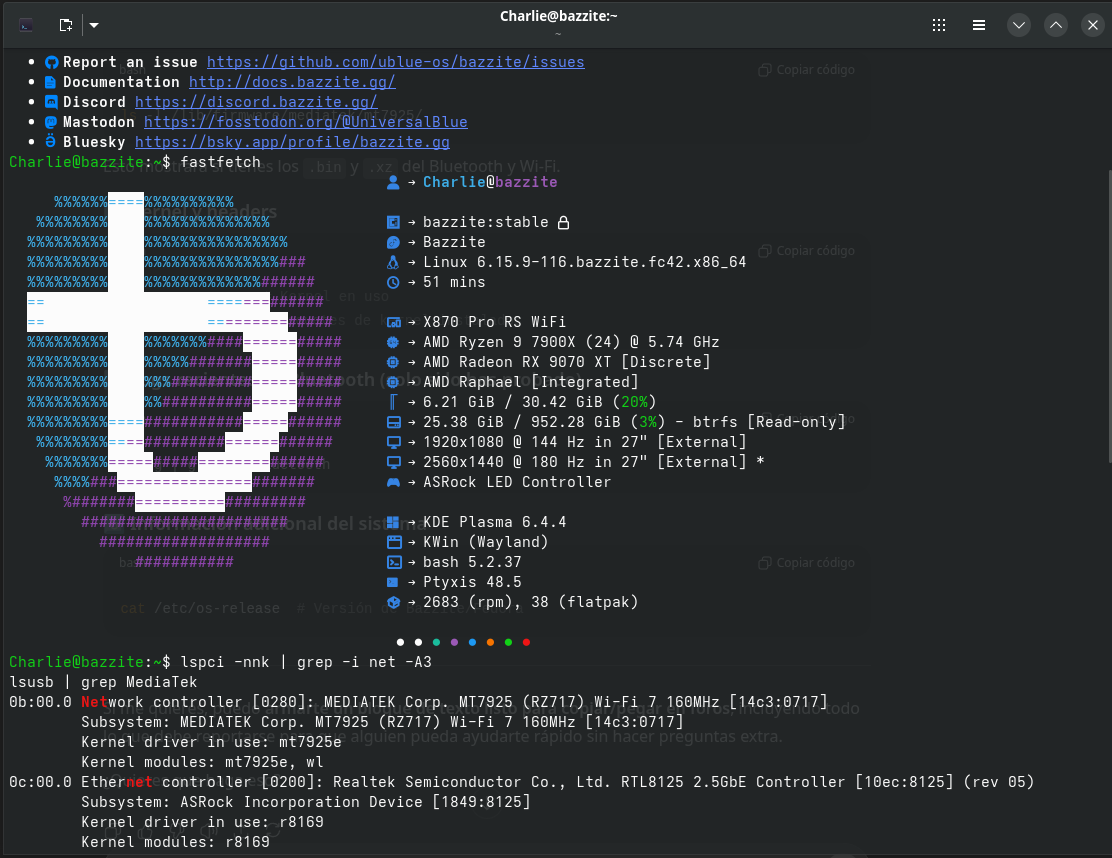Click the orange color dot in fastfetch palette

coord(490,642)
